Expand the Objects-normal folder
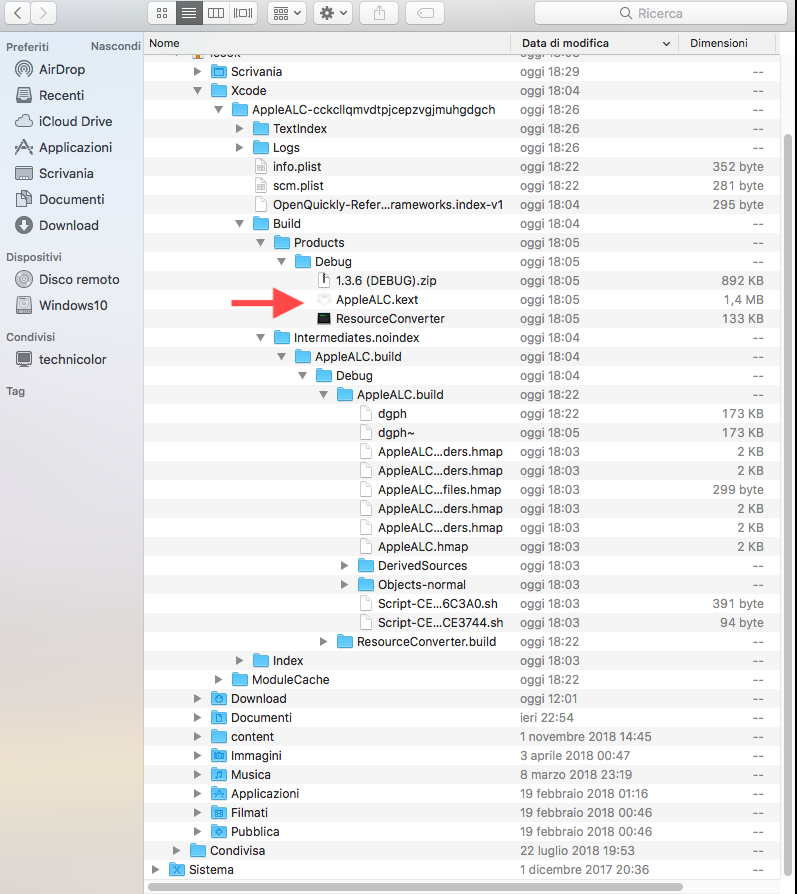The width and height of the screenshot is (797, 894). tap(344, 584)
